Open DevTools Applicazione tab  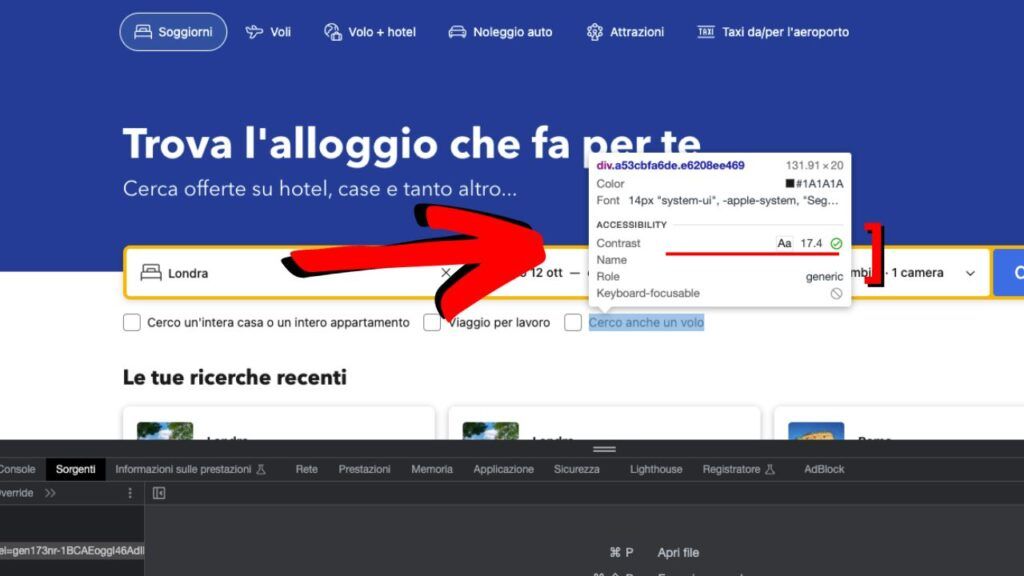pyautogui.click(x=504, y=470)
